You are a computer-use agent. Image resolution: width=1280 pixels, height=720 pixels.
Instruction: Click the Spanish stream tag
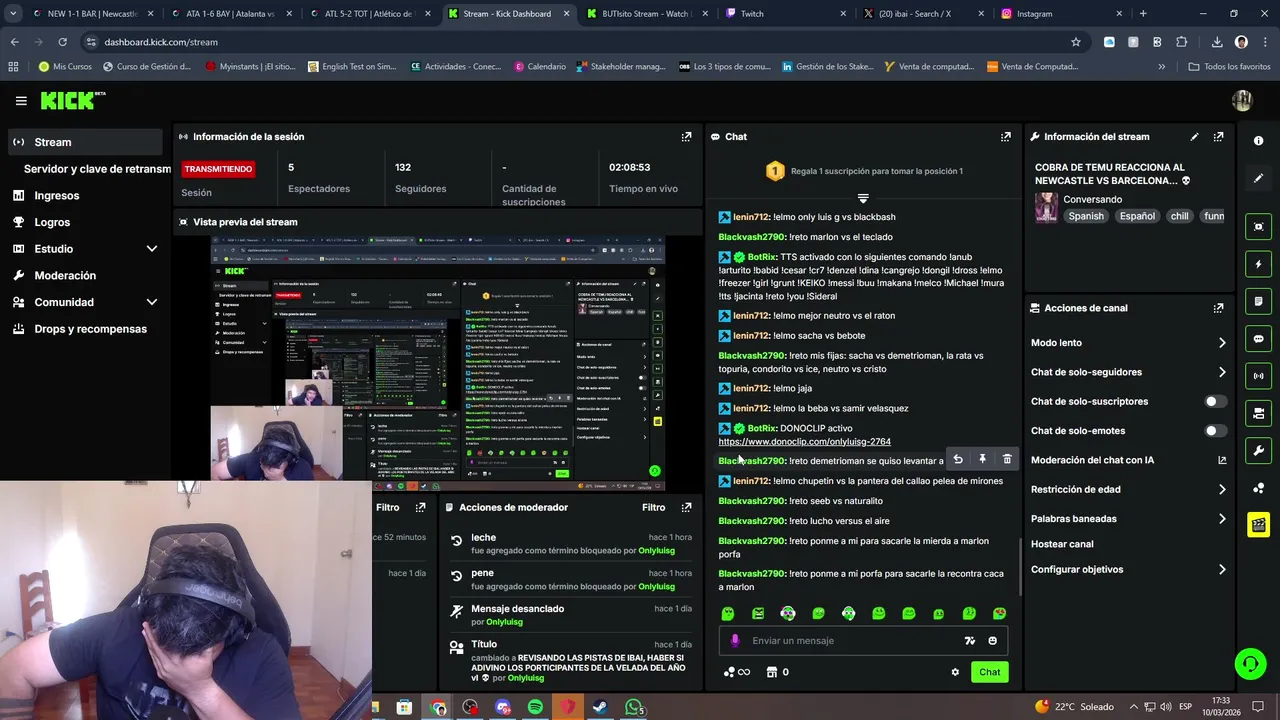(x=1085, y=216)
